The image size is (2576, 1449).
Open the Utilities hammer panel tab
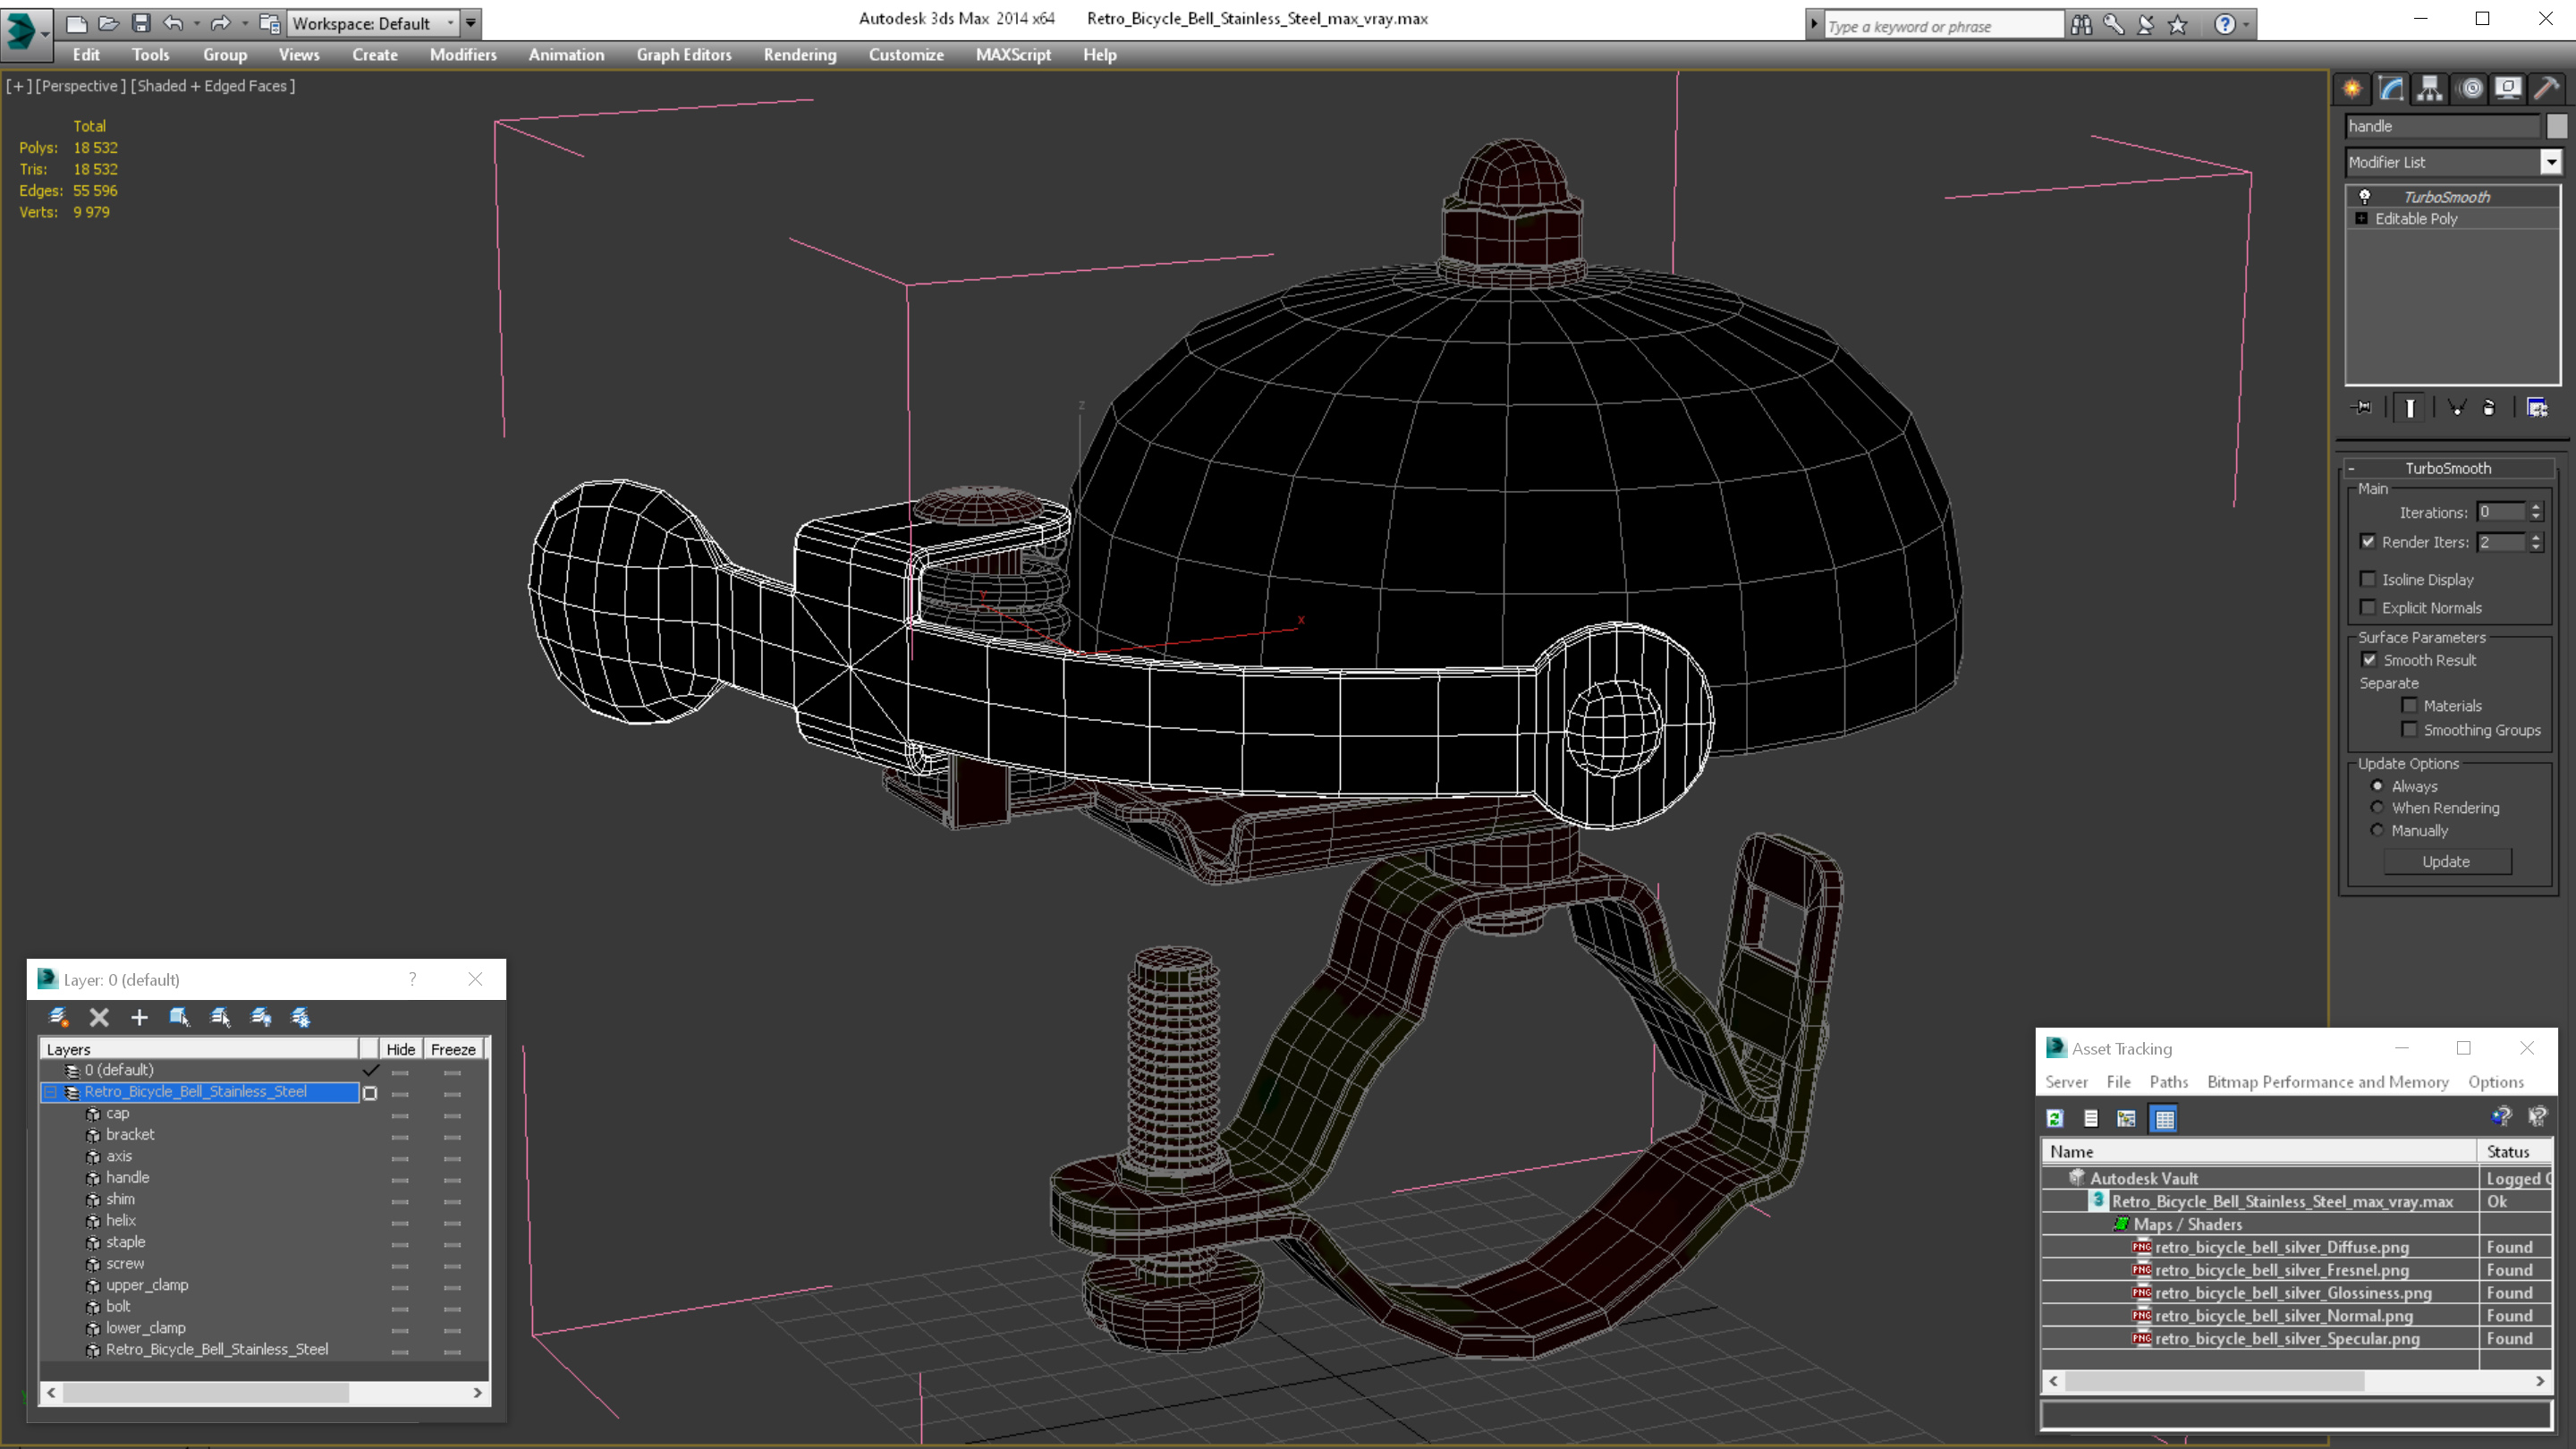tap(2547, 89)
